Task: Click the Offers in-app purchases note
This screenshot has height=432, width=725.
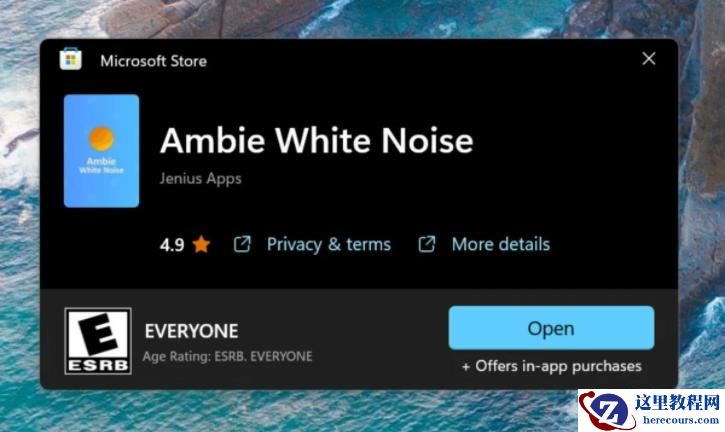Action: coord(552,366)
